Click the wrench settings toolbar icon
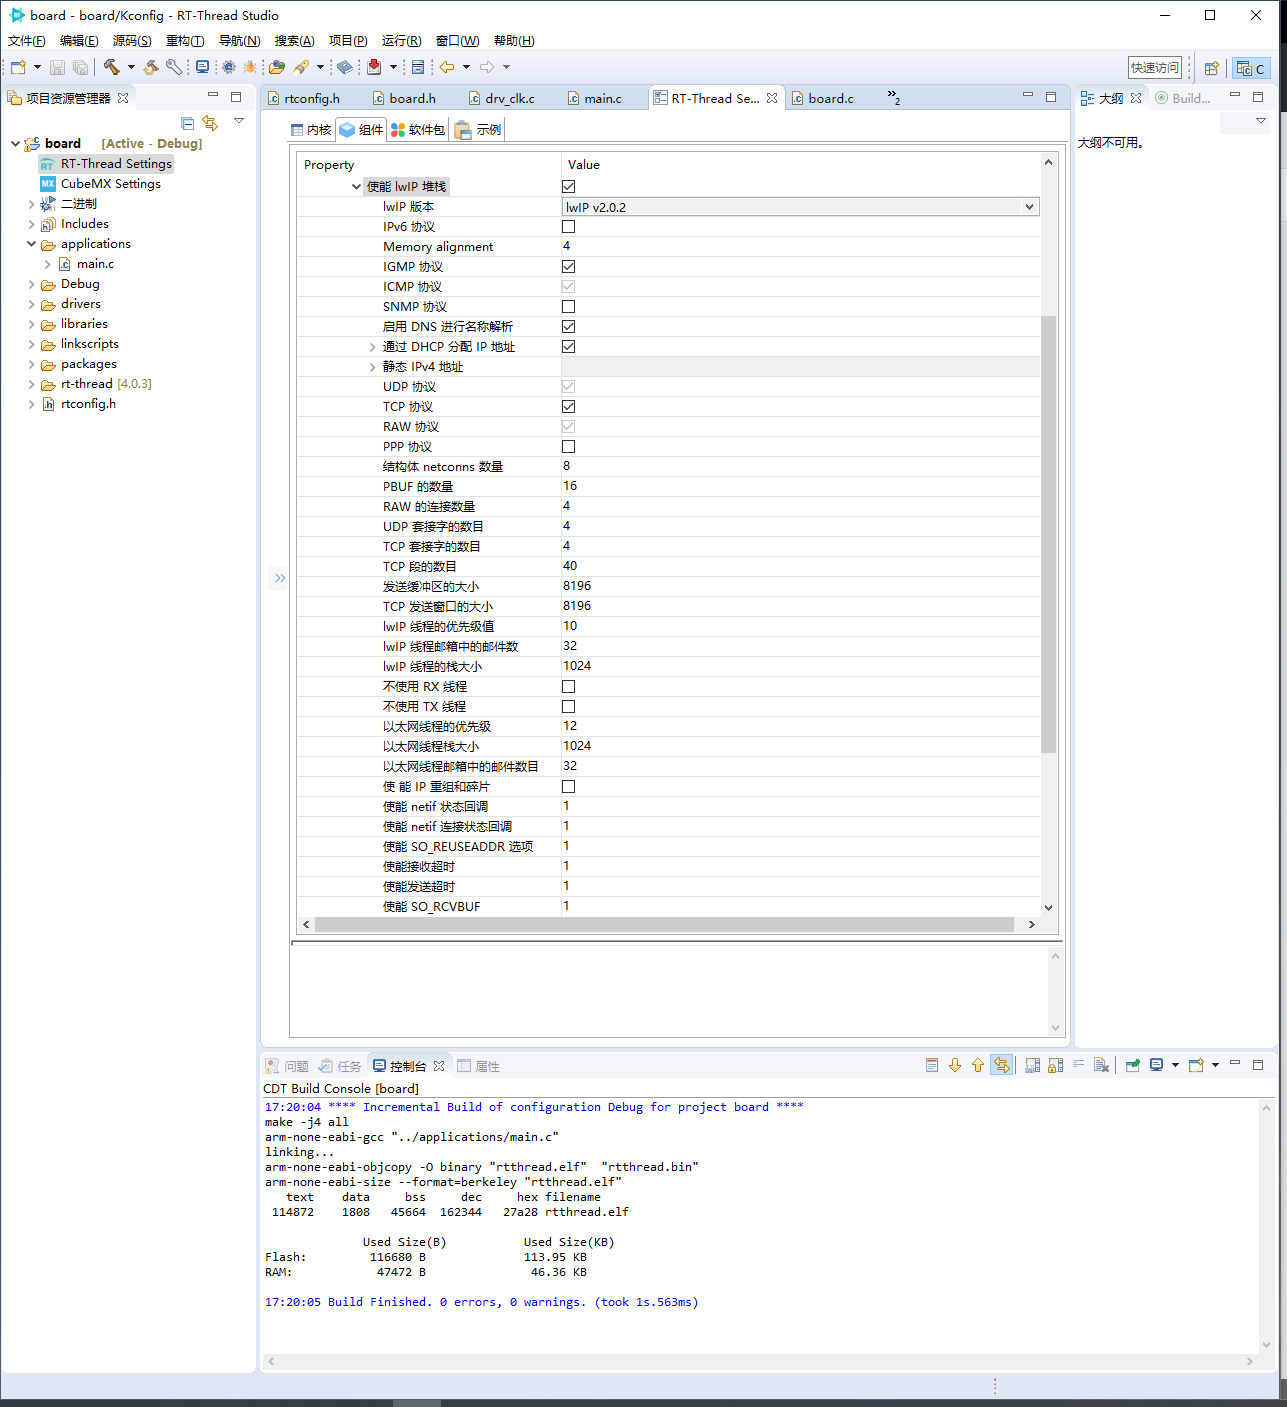The image size is (1287, 1407). point(174,67)
